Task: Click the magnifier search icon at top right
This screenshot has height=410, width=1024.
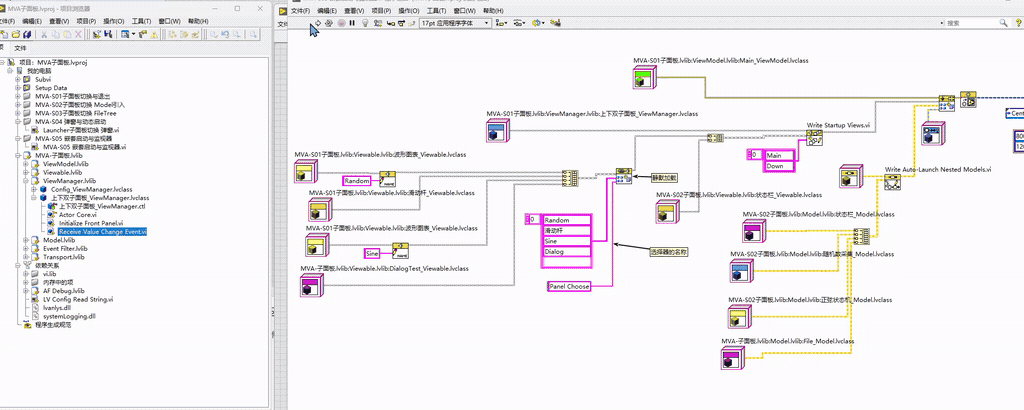Action: click(x=1003, y=23)
